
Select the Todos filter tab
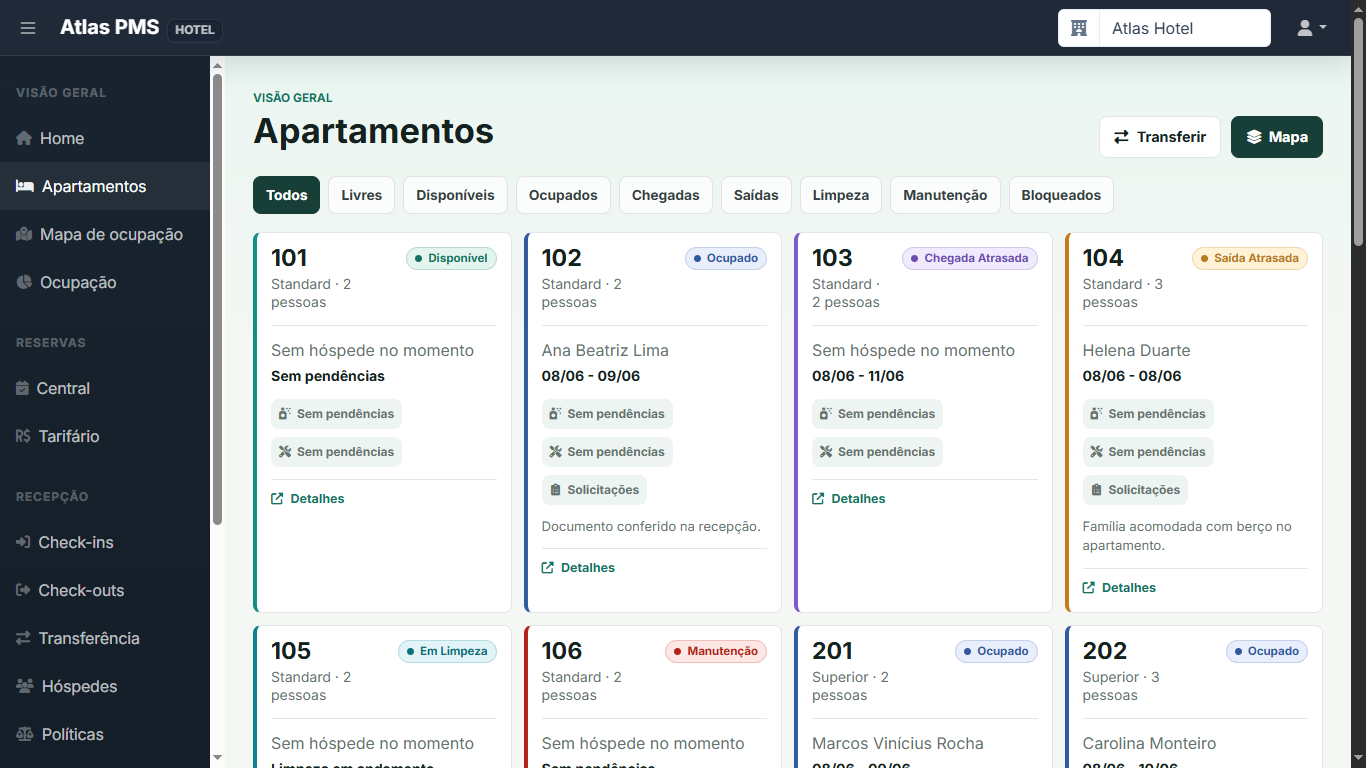click(287, 195)
